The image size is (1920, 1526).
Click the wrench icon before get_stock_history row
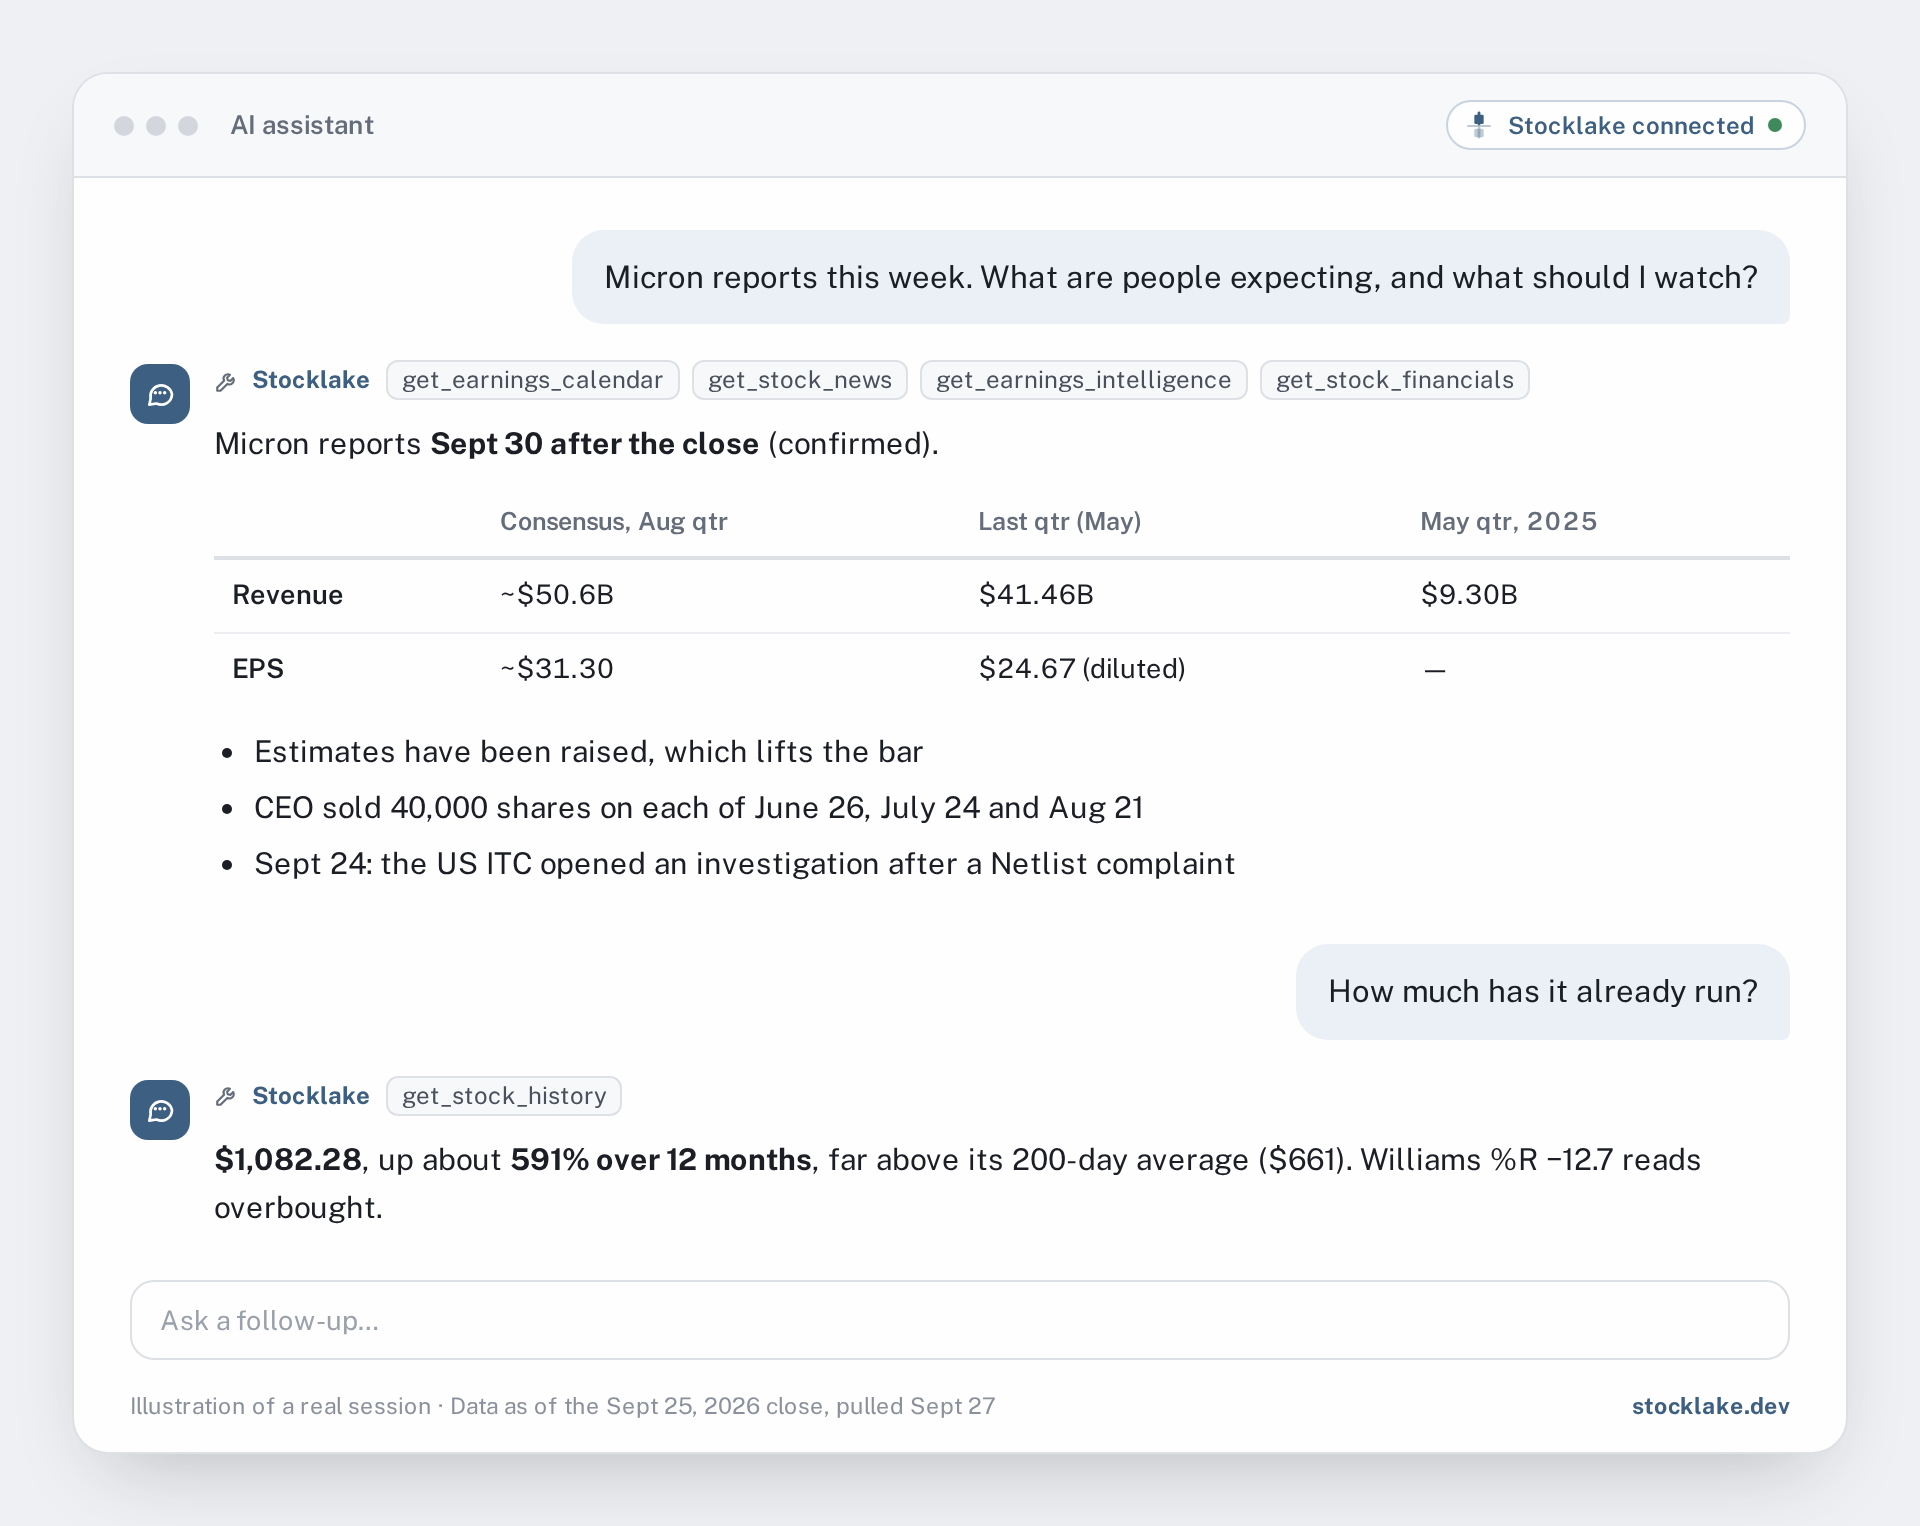pyautogui.click(x=226, y=1097)
